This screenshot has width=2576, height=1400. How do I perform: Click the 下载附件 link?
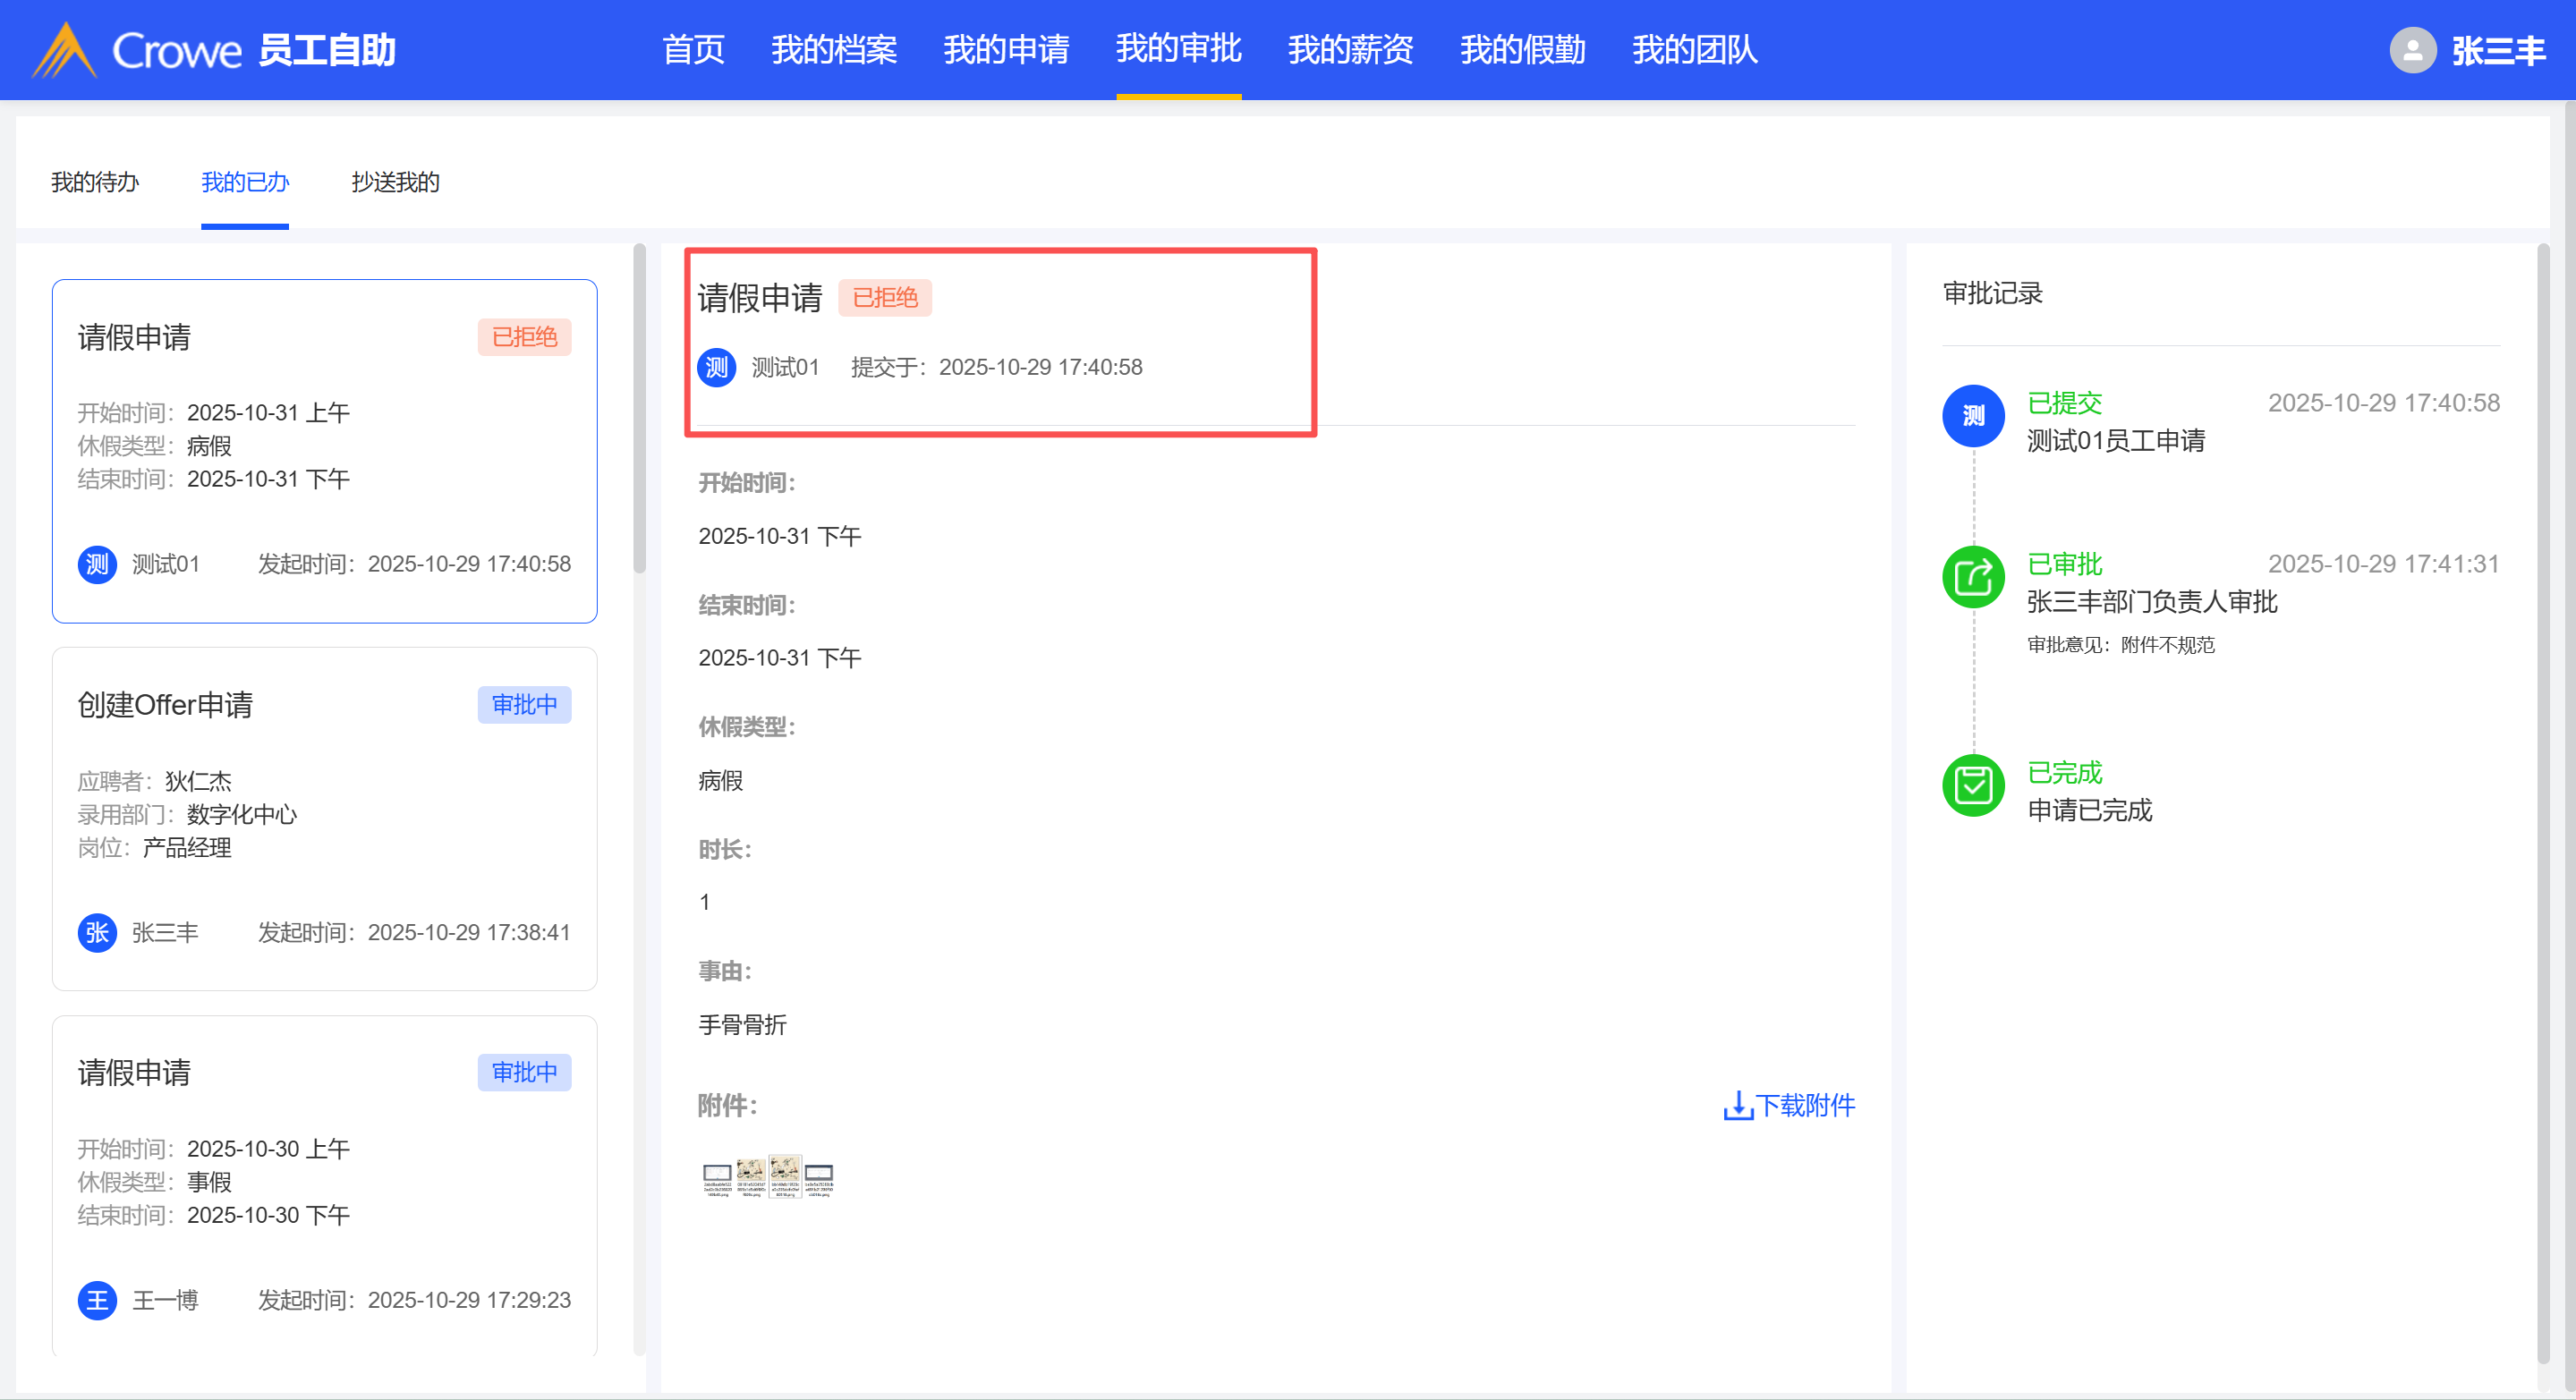tap(1804, 1105)
